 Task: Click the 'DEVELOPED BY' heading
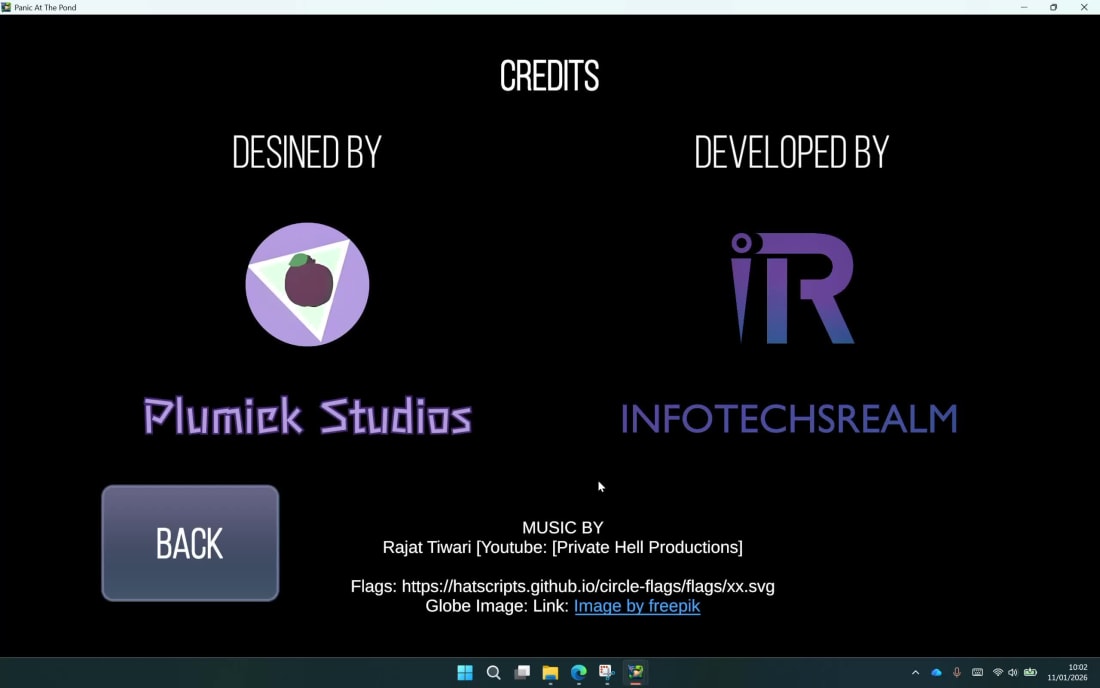coord(791,152)
